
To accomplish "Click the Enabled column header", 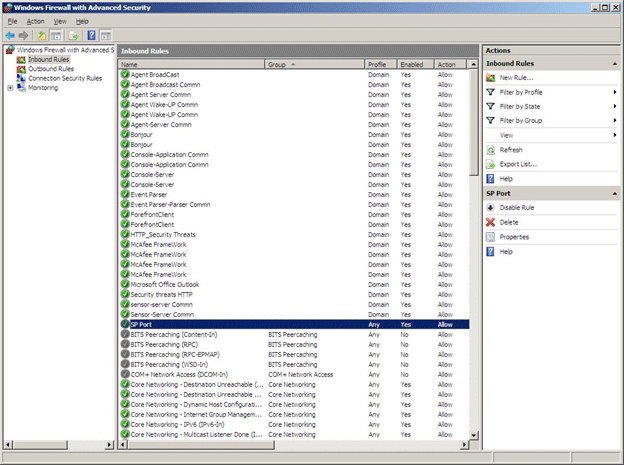I will (415, 64).
